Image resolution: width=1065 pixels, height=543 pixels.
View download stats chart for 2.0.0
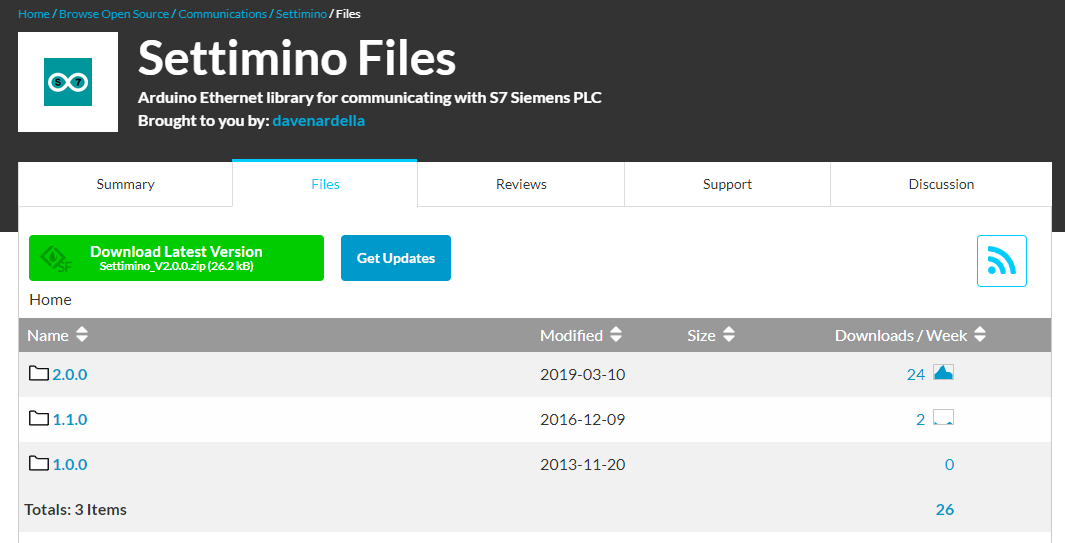[x=943, y=372]
